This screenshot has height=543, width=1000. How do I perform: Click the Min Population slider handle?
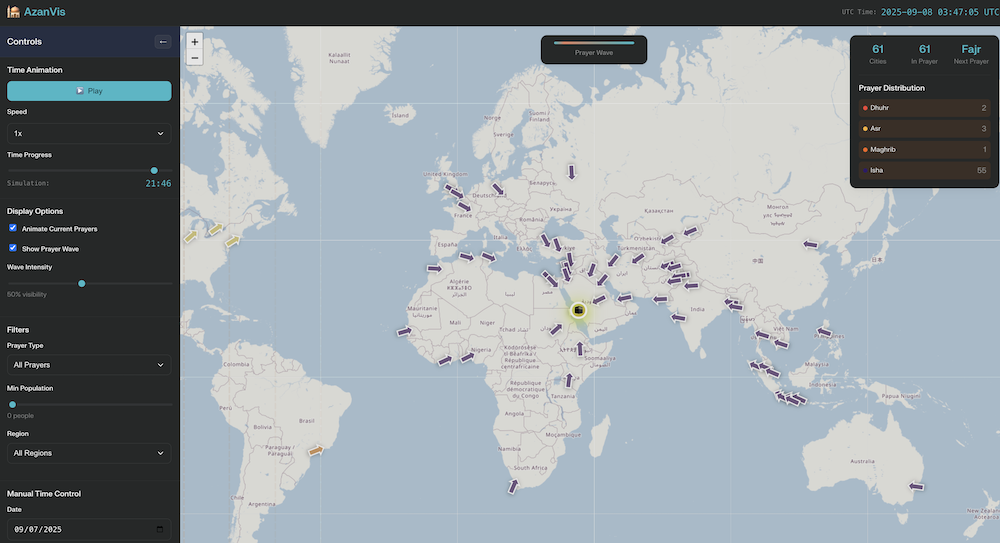(12, 404)
